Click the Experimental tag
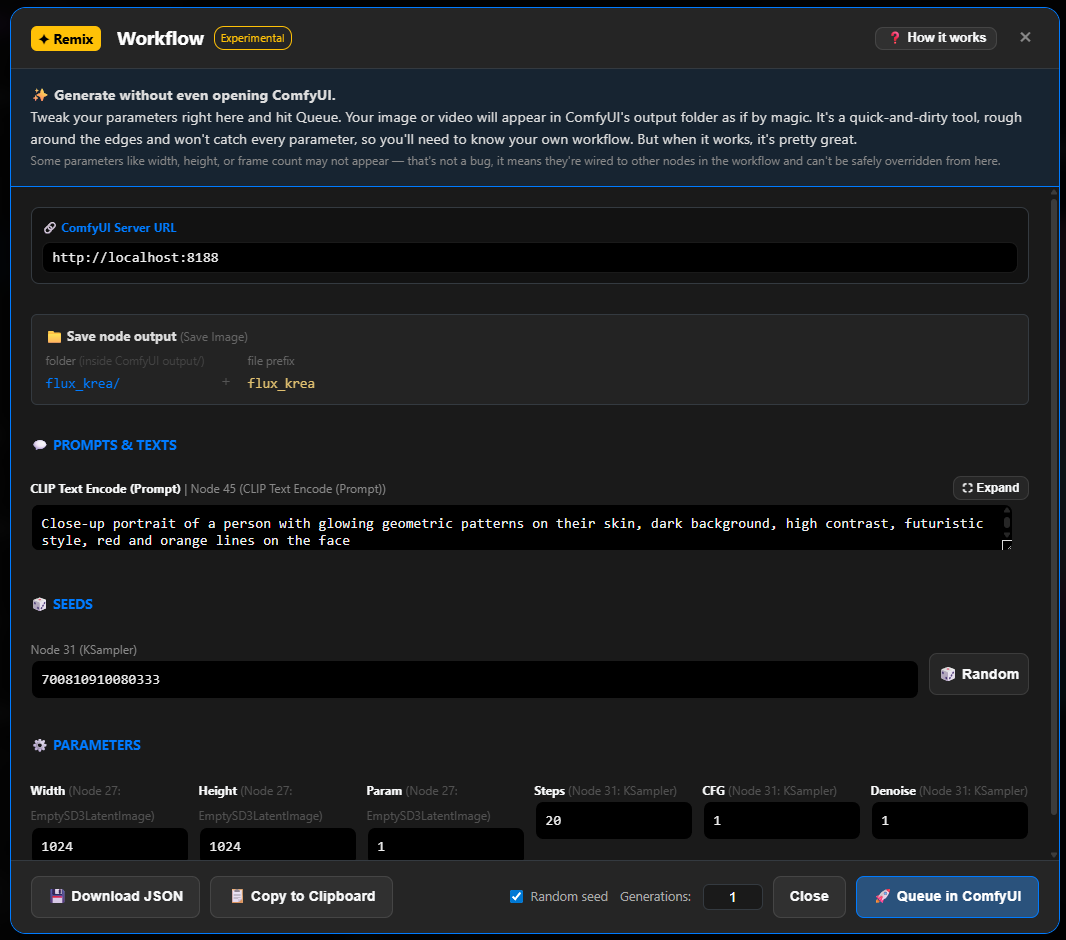Screen dimensions: 1066x940 pos(252,38)
